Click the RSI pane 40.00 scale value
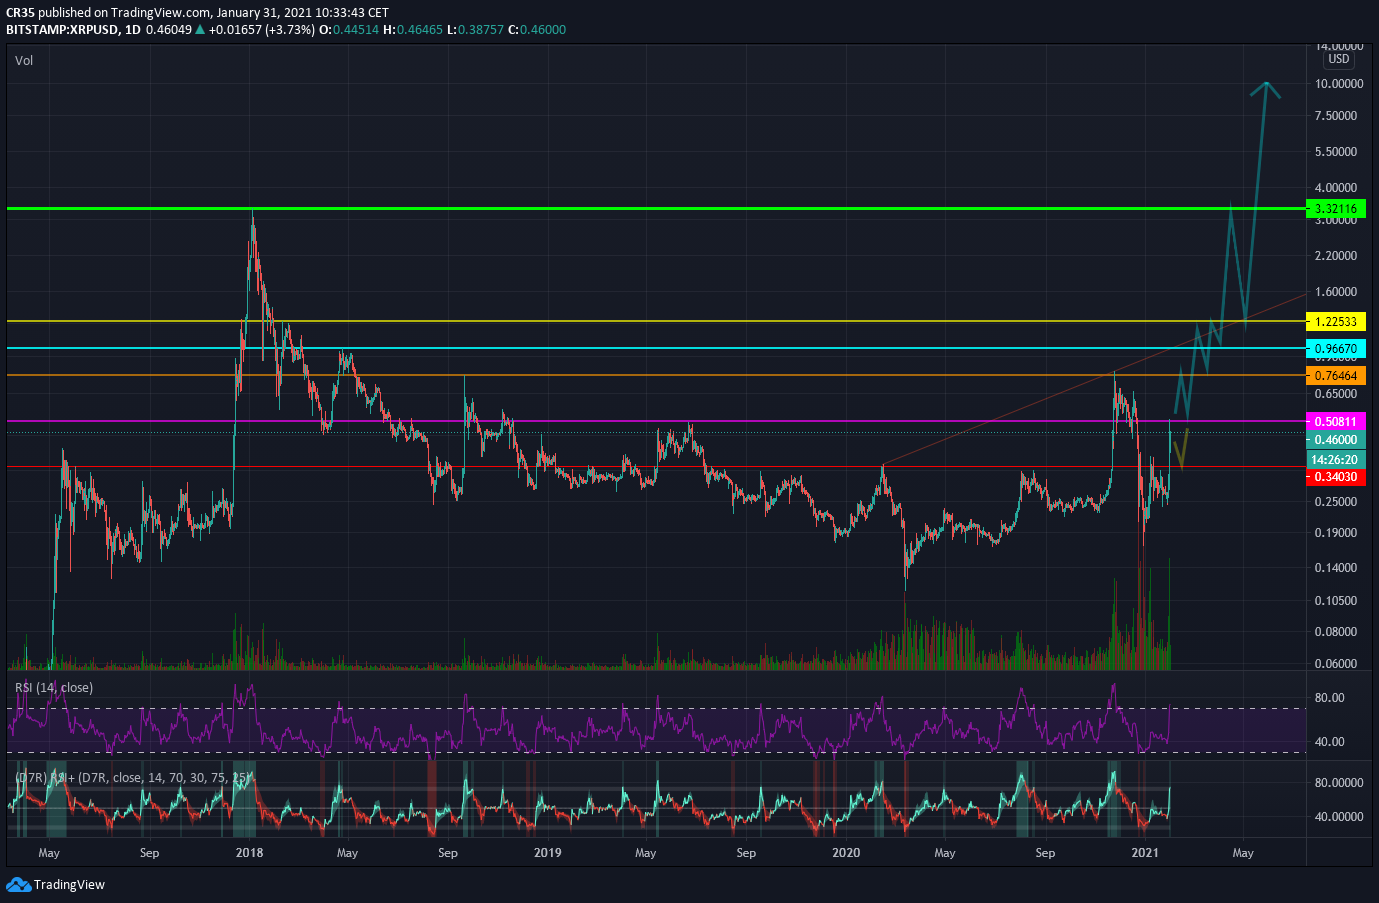1379x903 pixels. (x=1329, y=742)
